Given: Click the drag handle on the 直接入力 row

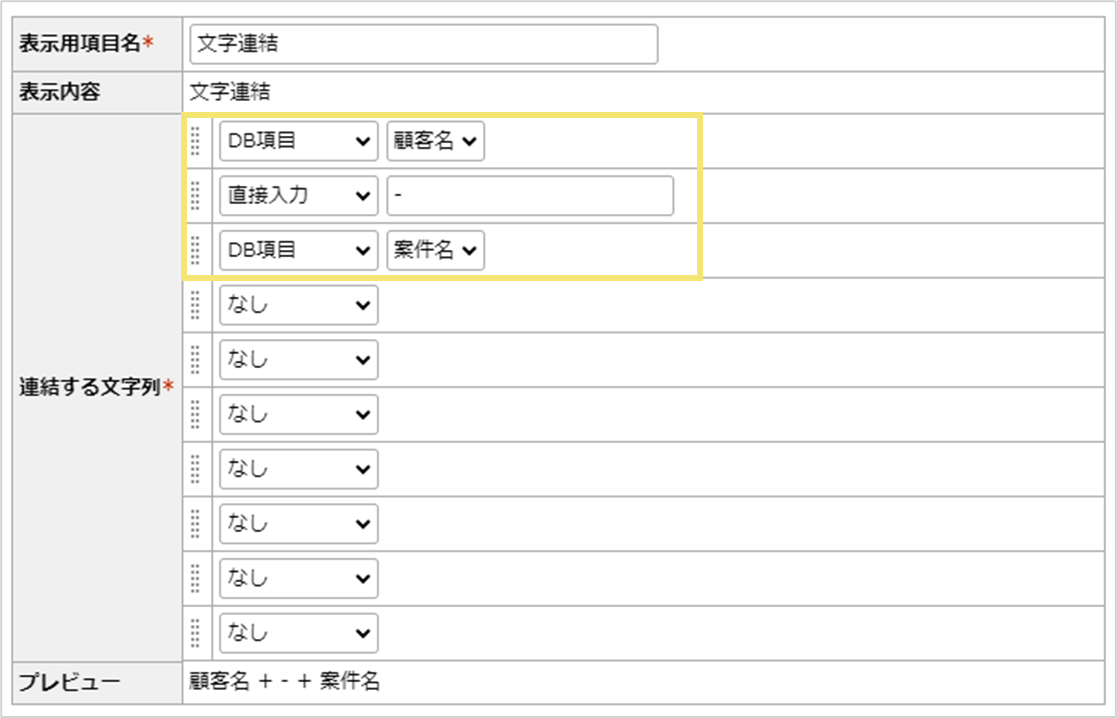Looking at the screenshot, I should click(196, 195).
